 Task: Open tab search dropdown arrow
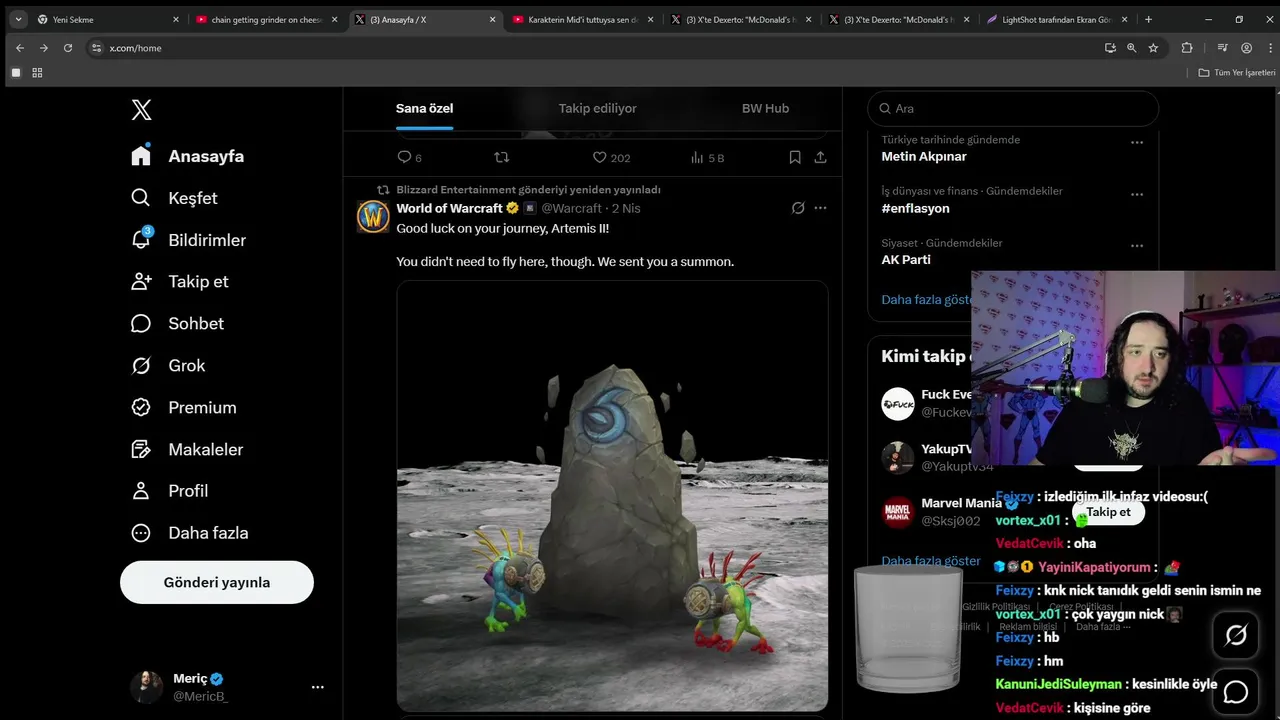18,19
